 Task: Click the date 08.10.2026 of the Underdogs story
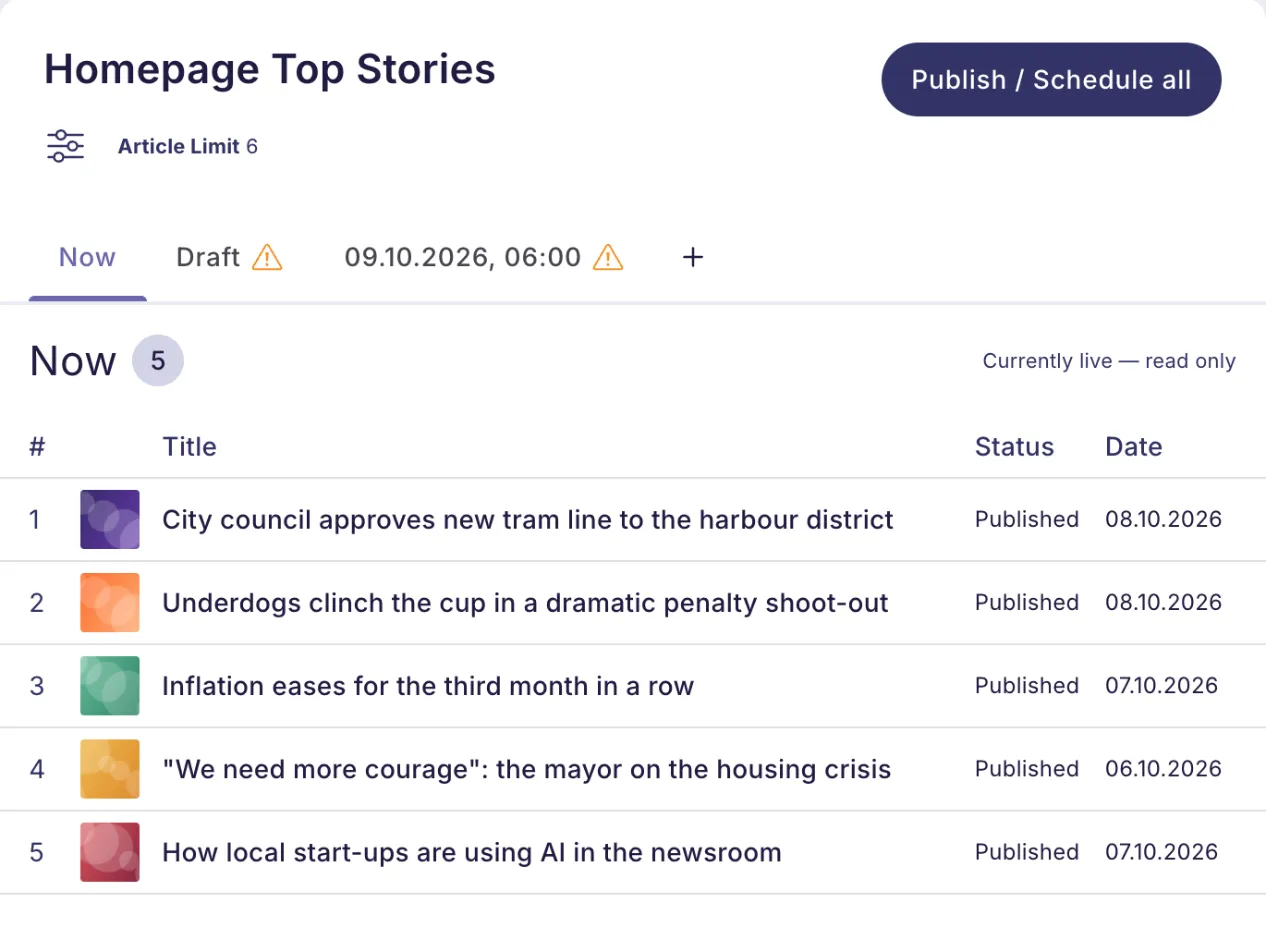pos(1163,603)
